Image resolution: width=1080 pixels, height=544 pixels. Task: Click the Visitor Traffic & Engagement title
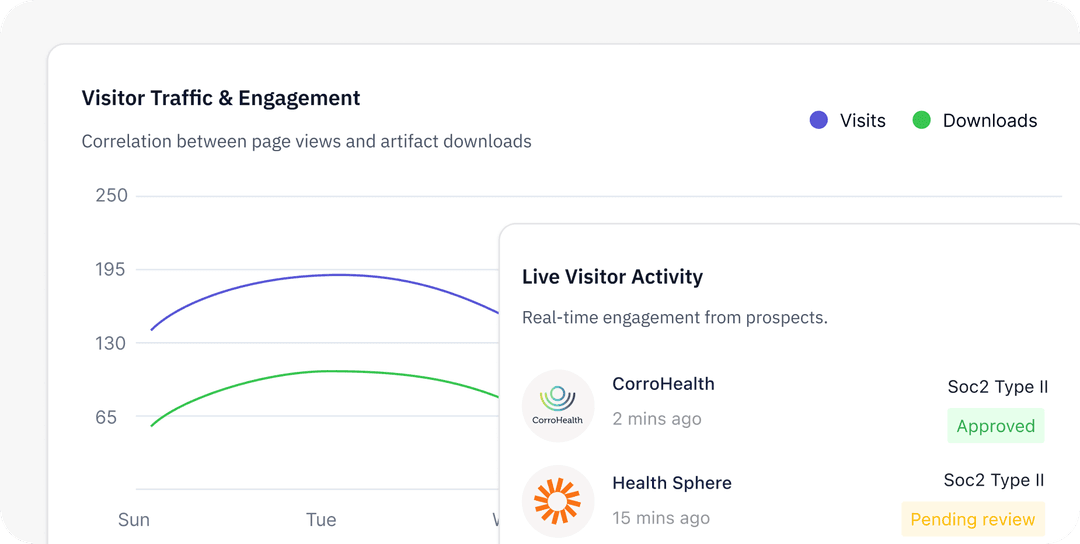pos(221,98)
